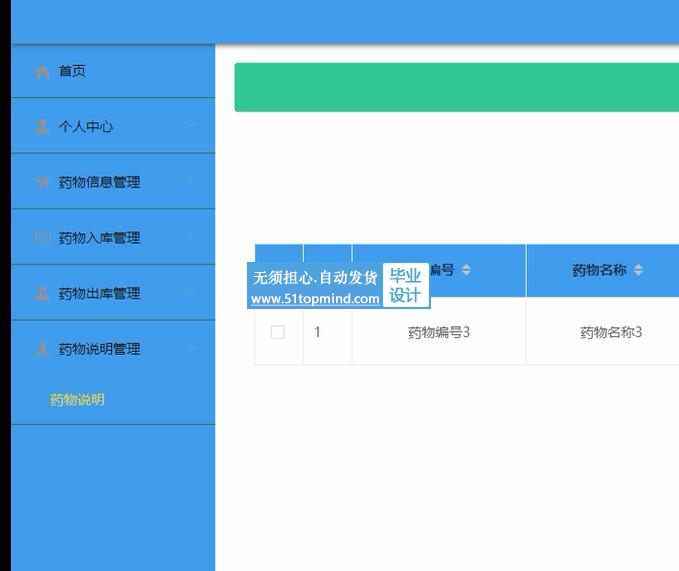Open the 首页 menu item
Screen dimensions: 679x571
pyautogui.click(x=113, y=71)
